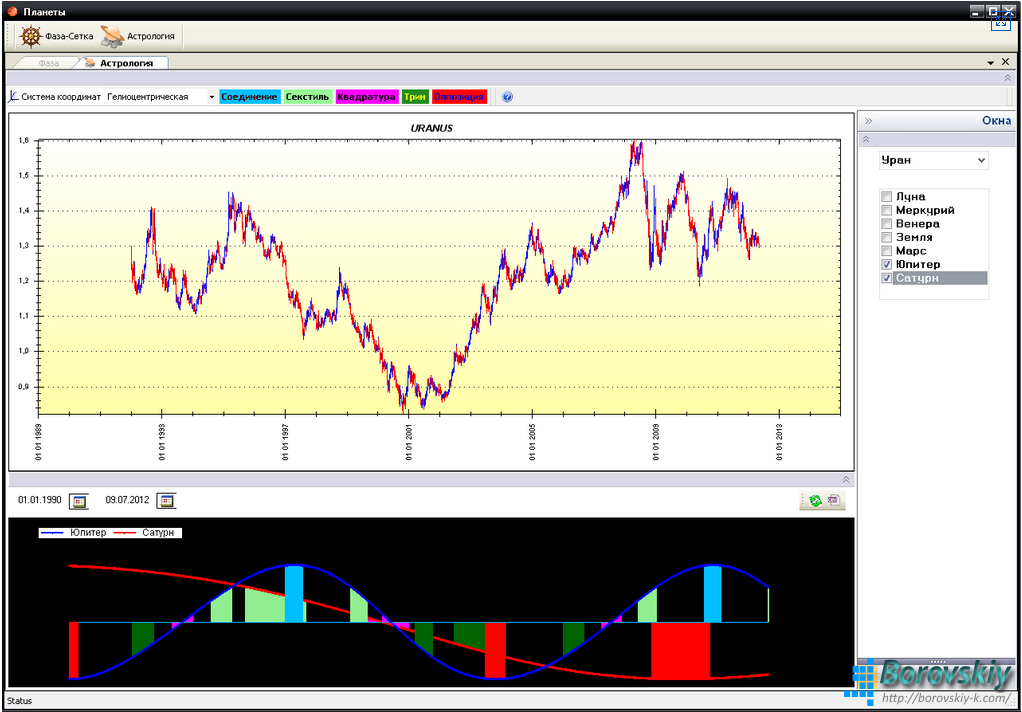Click the 01 01 2001 date axis label
Screen dimensions: 1022x712
point(409,441)
